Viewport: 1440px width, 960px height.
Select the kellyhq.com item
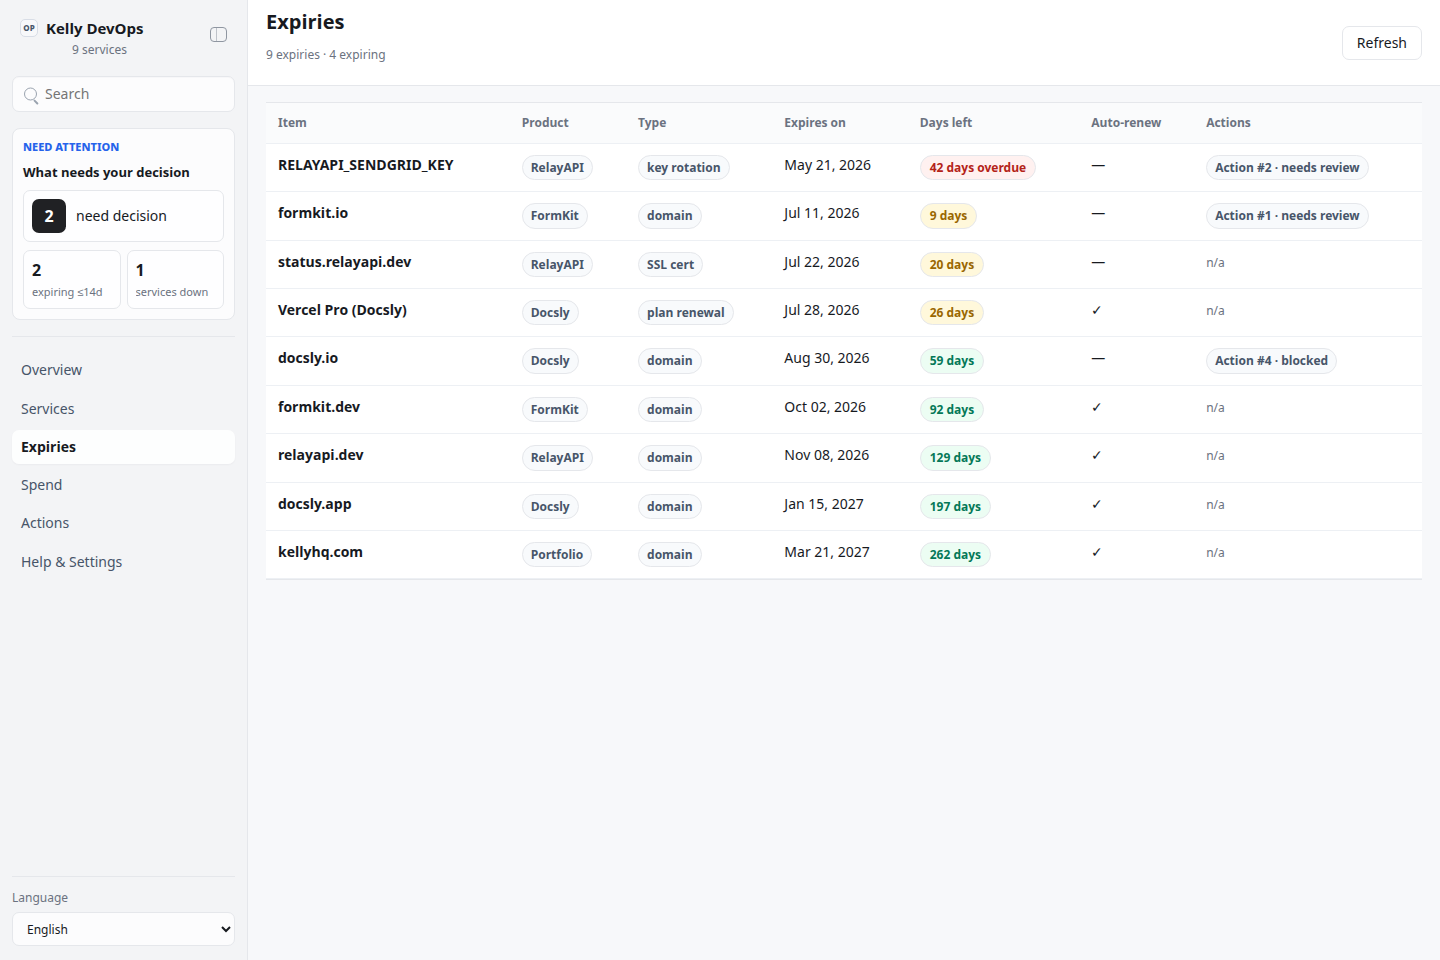pyautogui.click(x=320, y=552)
